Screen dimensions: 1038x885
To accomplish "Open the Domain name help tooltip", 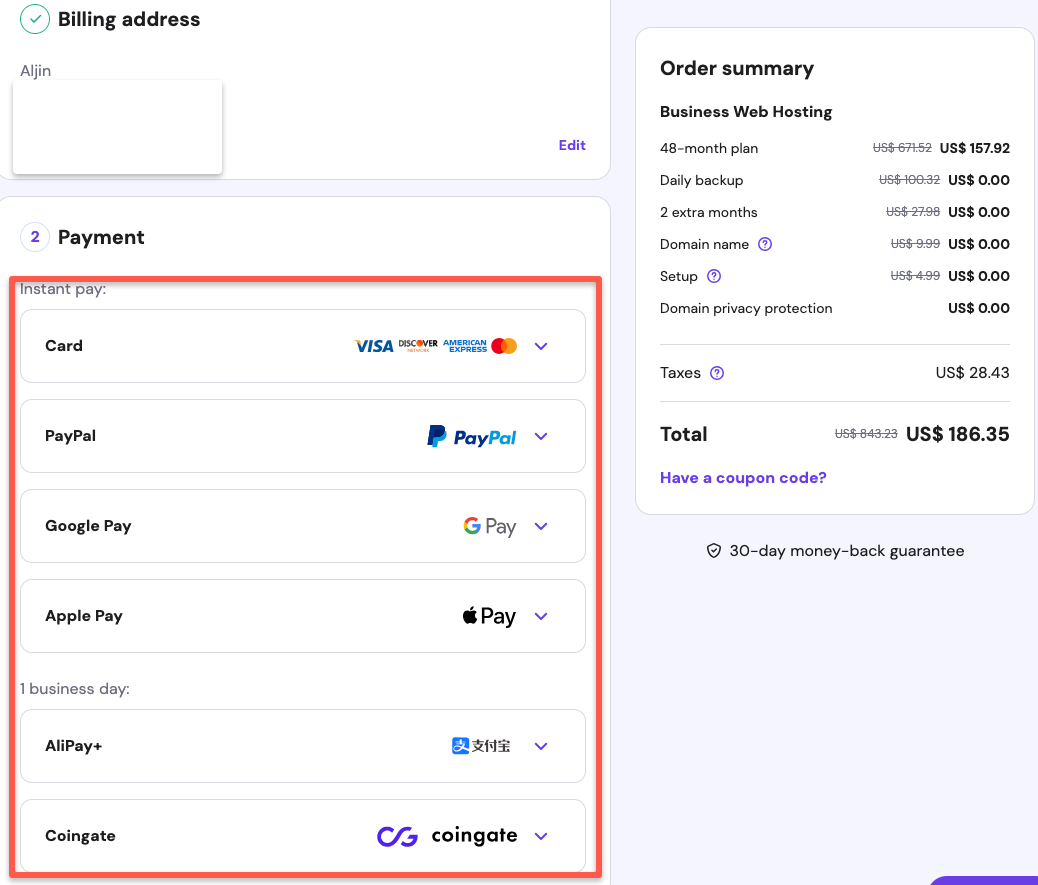I will [764, 244].
